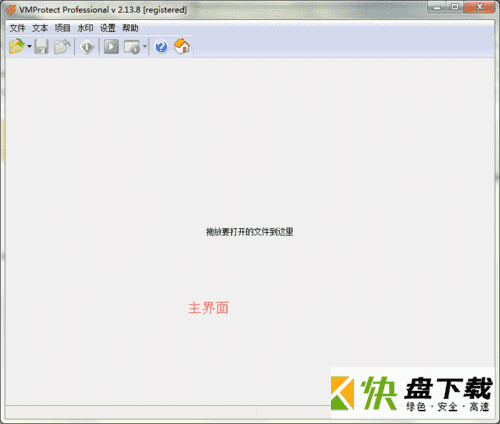Expand the open file dropdown arrow
Viewport: 500px width, 424px height.
pos(29,46)
